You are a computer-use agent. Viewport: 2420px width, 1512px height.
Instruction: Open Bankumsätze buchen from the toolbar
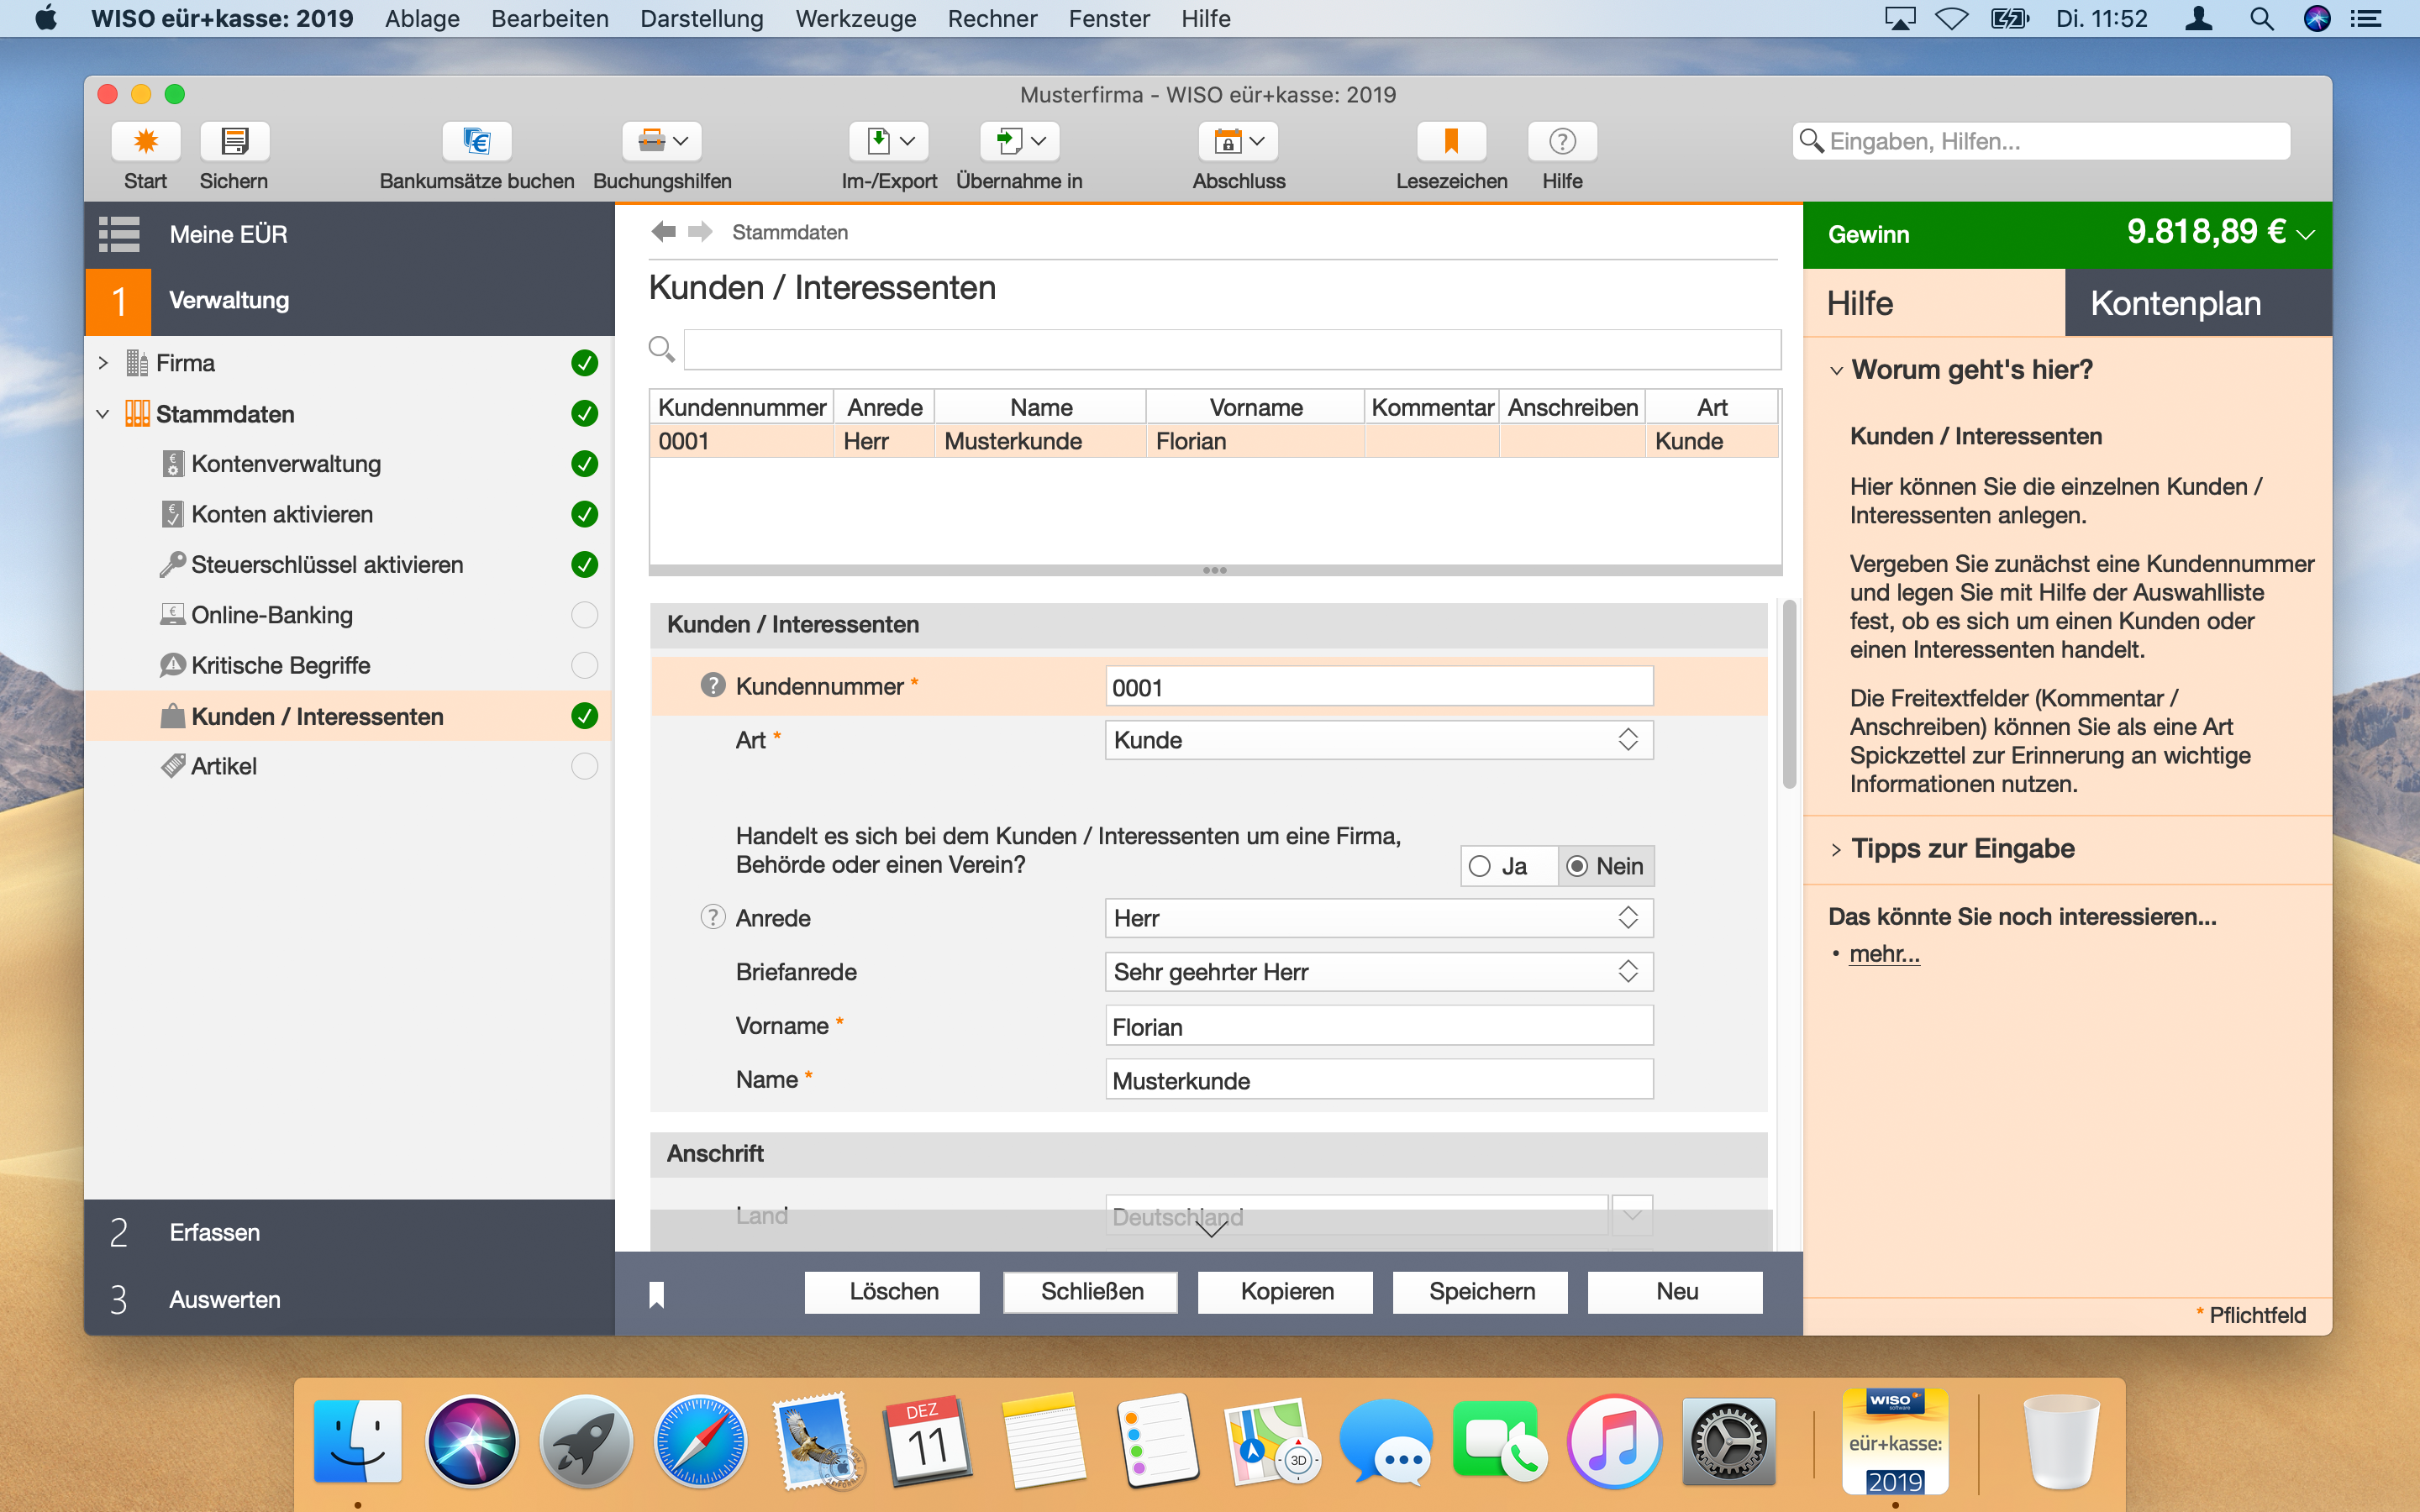tap(476, 142)
